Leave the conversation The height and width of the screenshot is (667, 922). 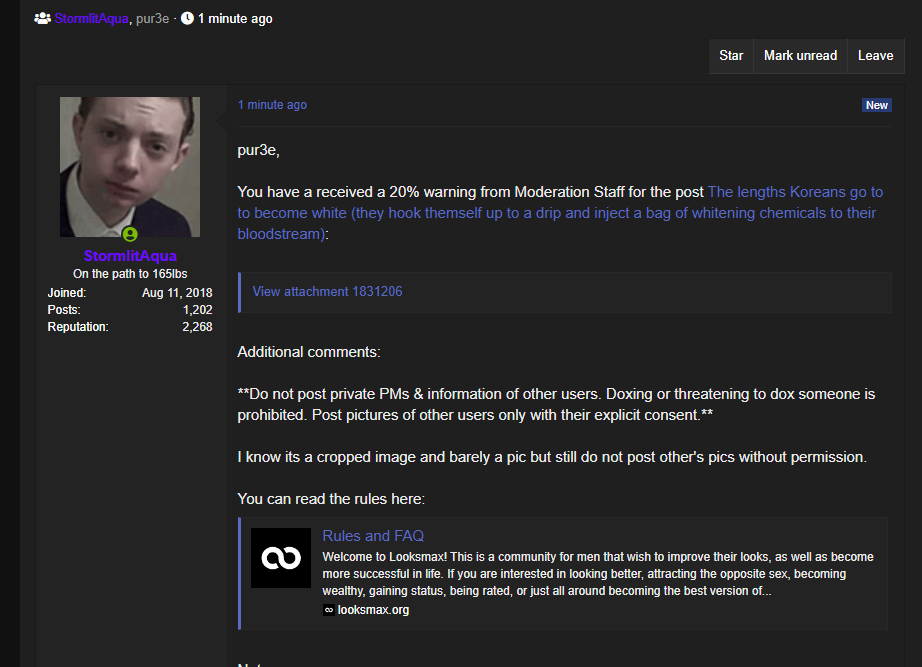876,56
